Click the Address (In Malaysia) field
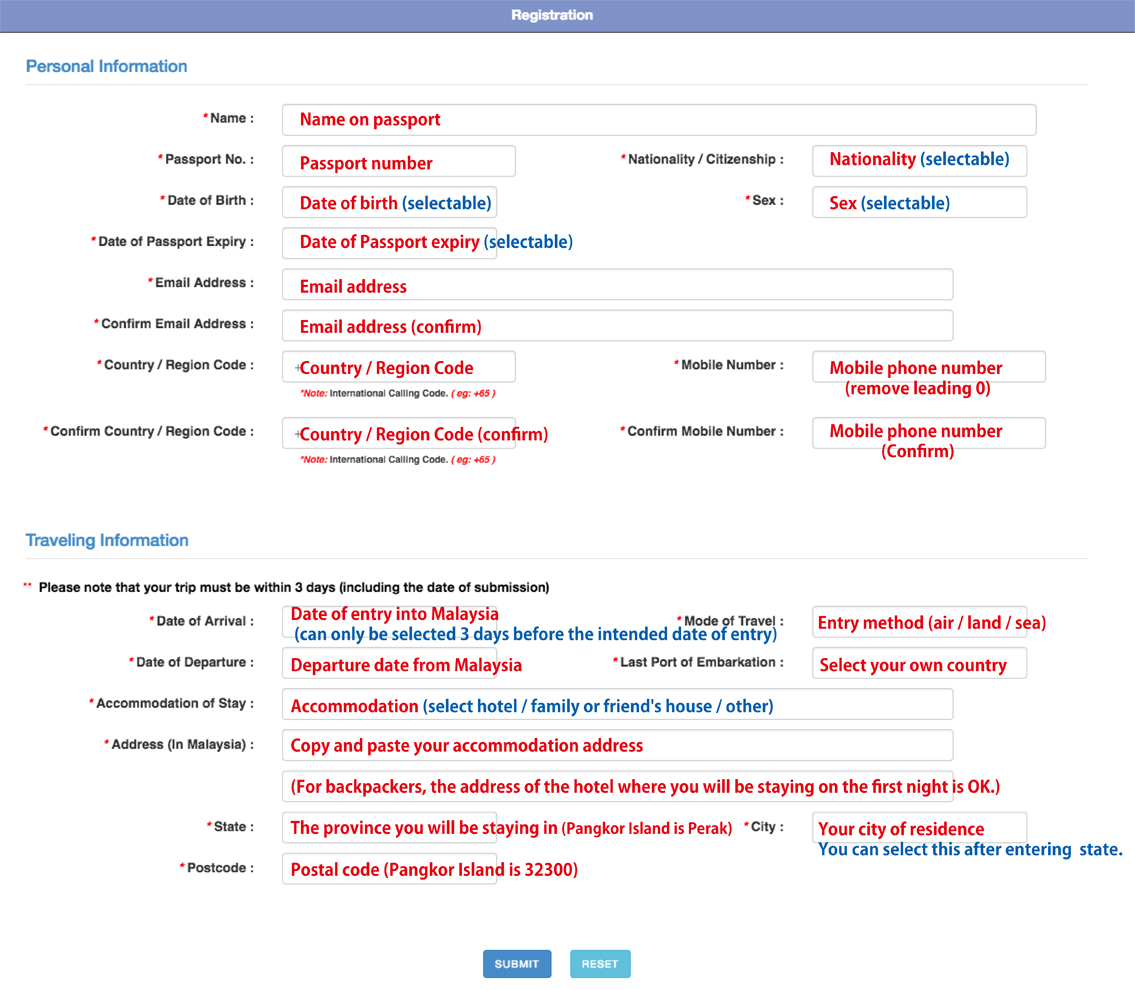Screen dimensions: 1135x990 click(617, 745)
